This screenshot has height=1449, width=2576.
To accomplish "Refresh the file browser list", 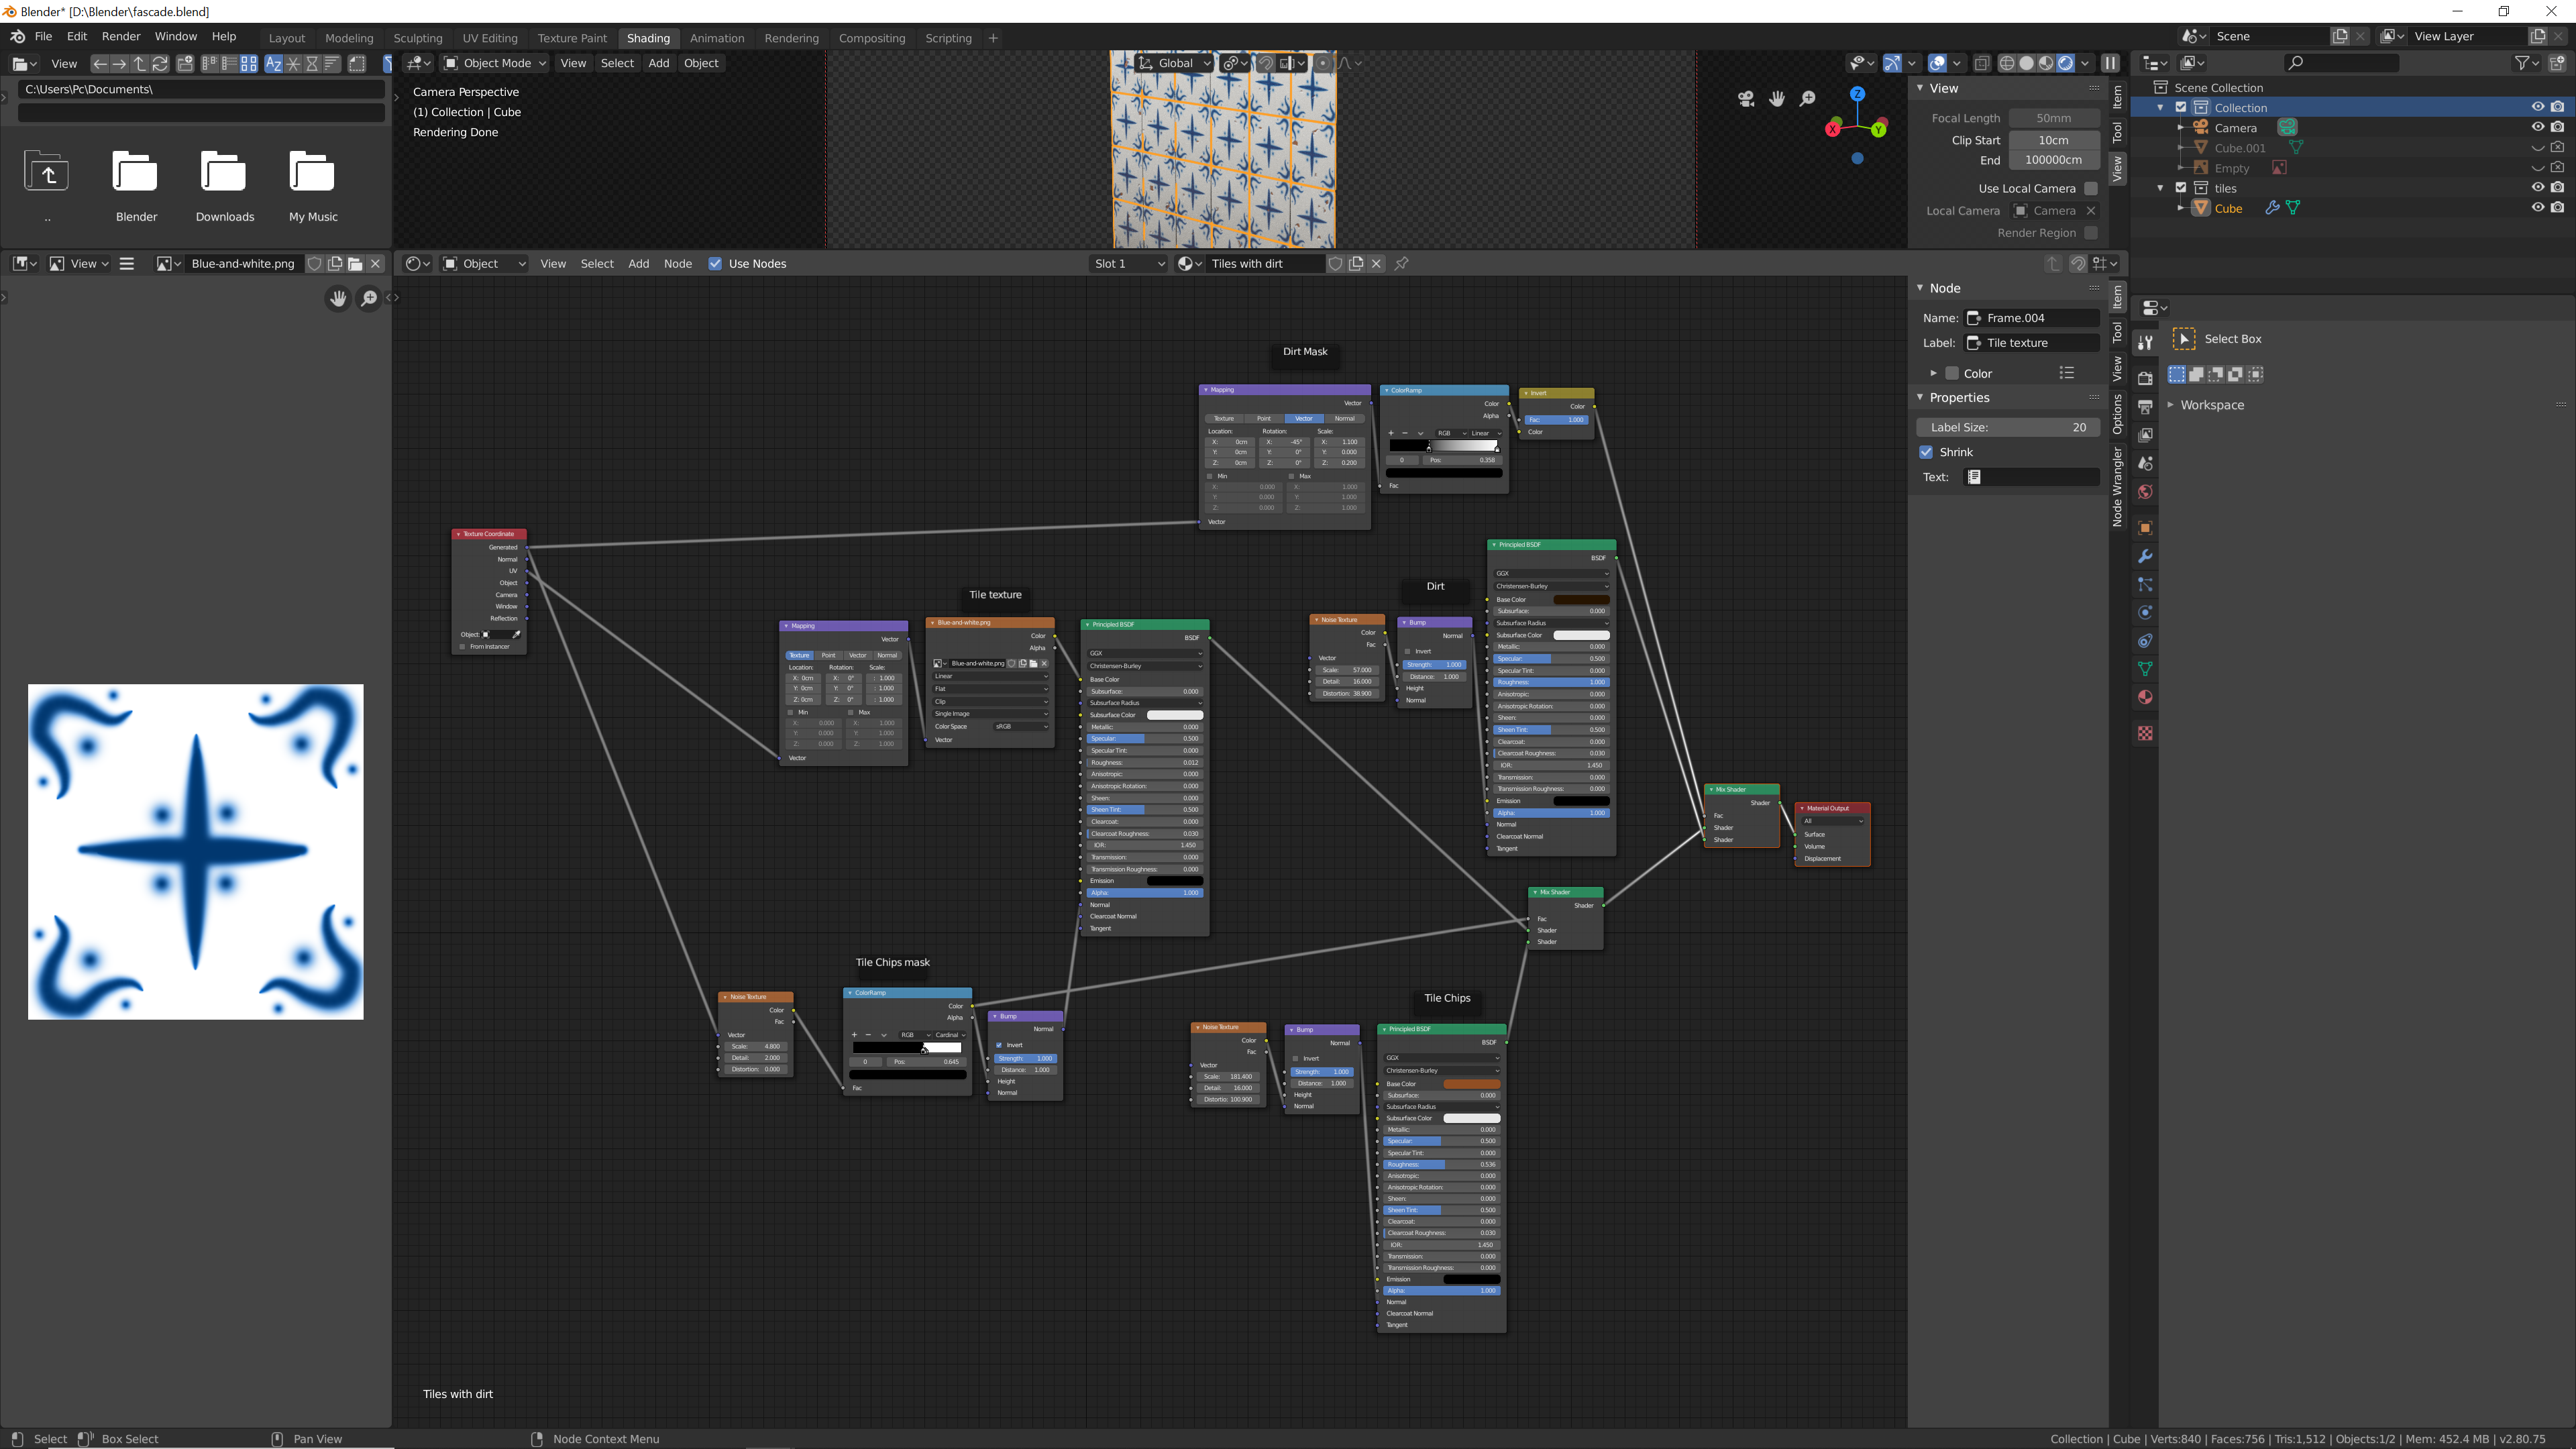I will click(x=160, y=64).
